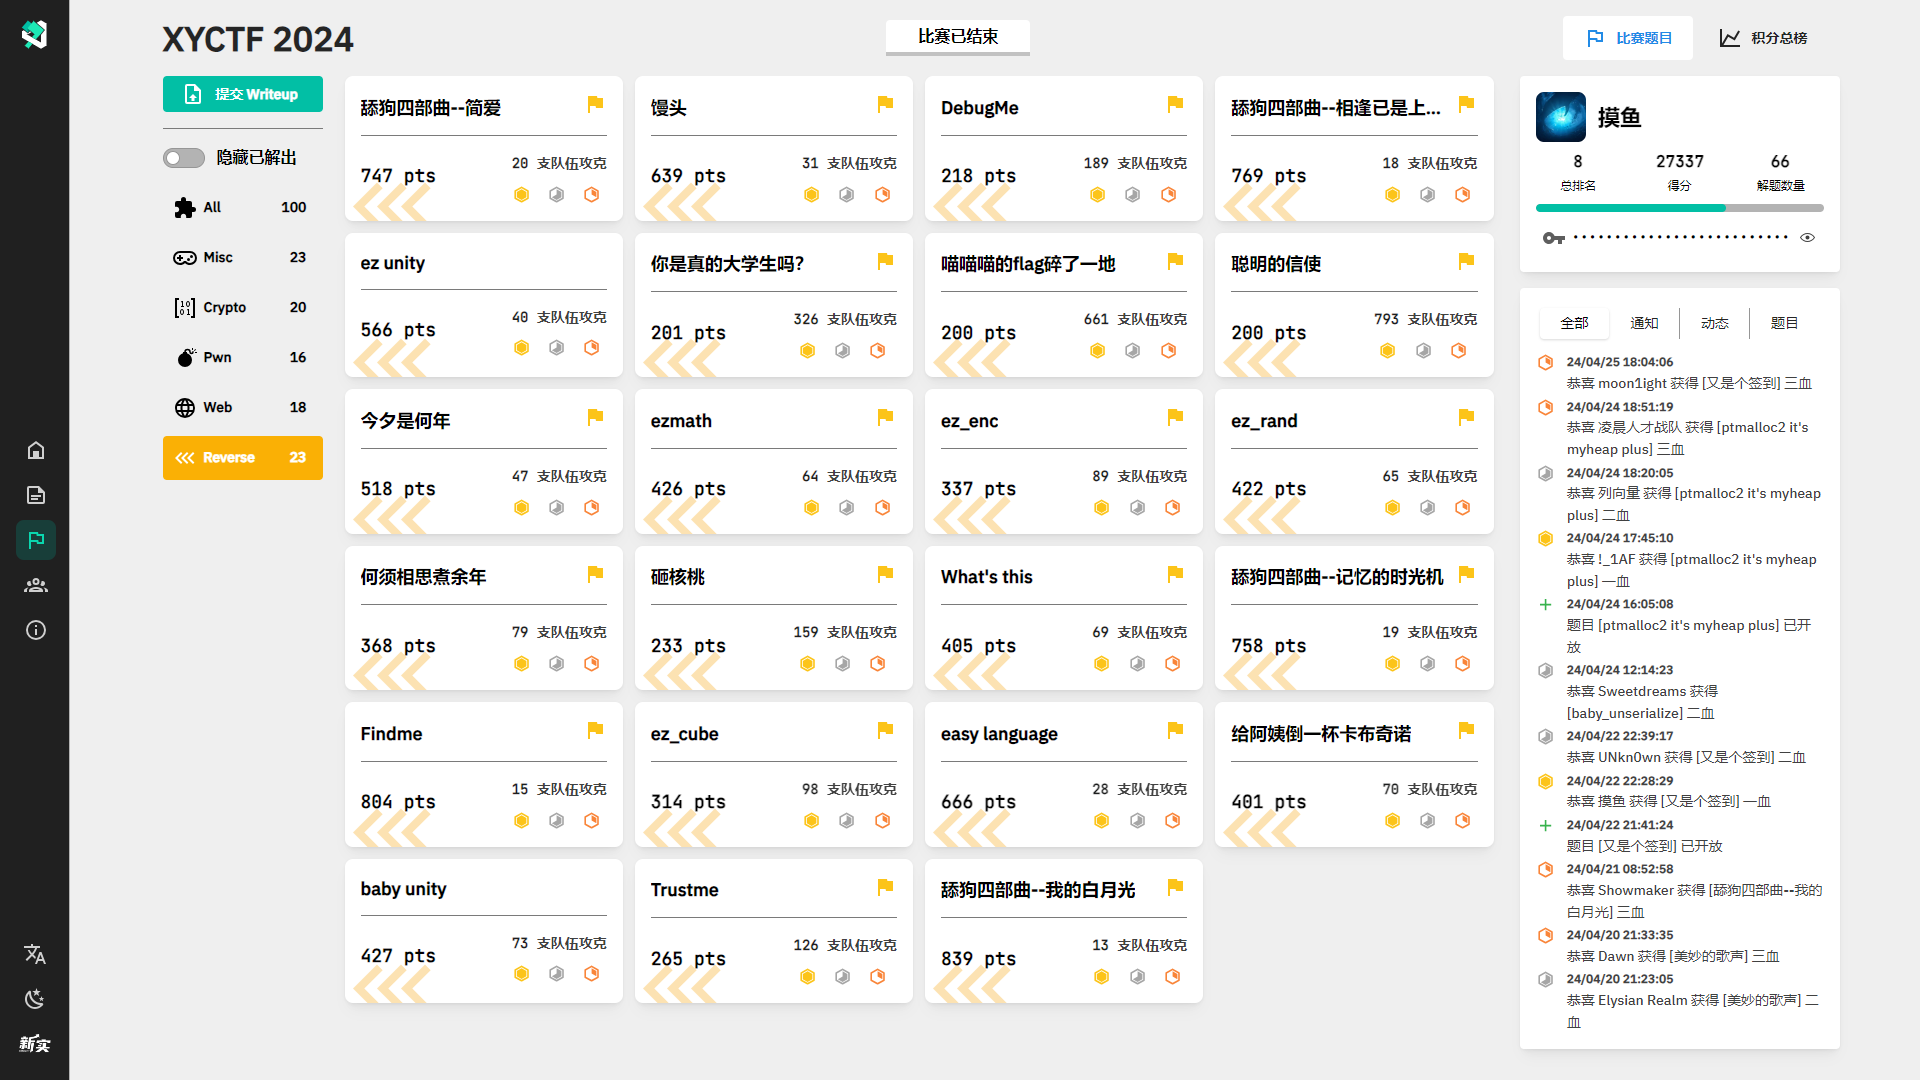Open the 积分总榜 scoreboard tab
This screenshot has width=1920, height=1080.
click(x=1763, y=38)
